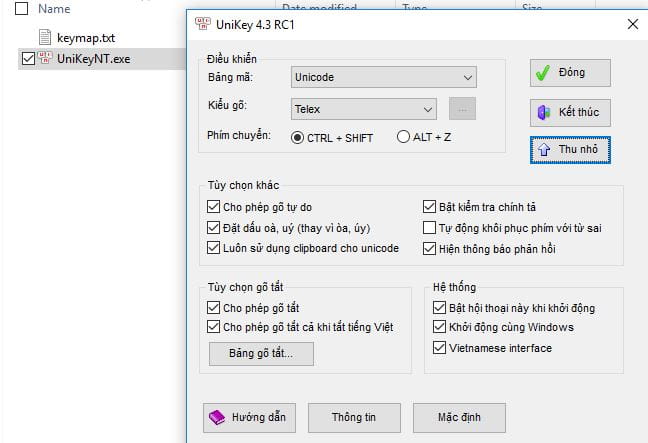Expand the Kiểu gõ Telex dropdown

364,108
